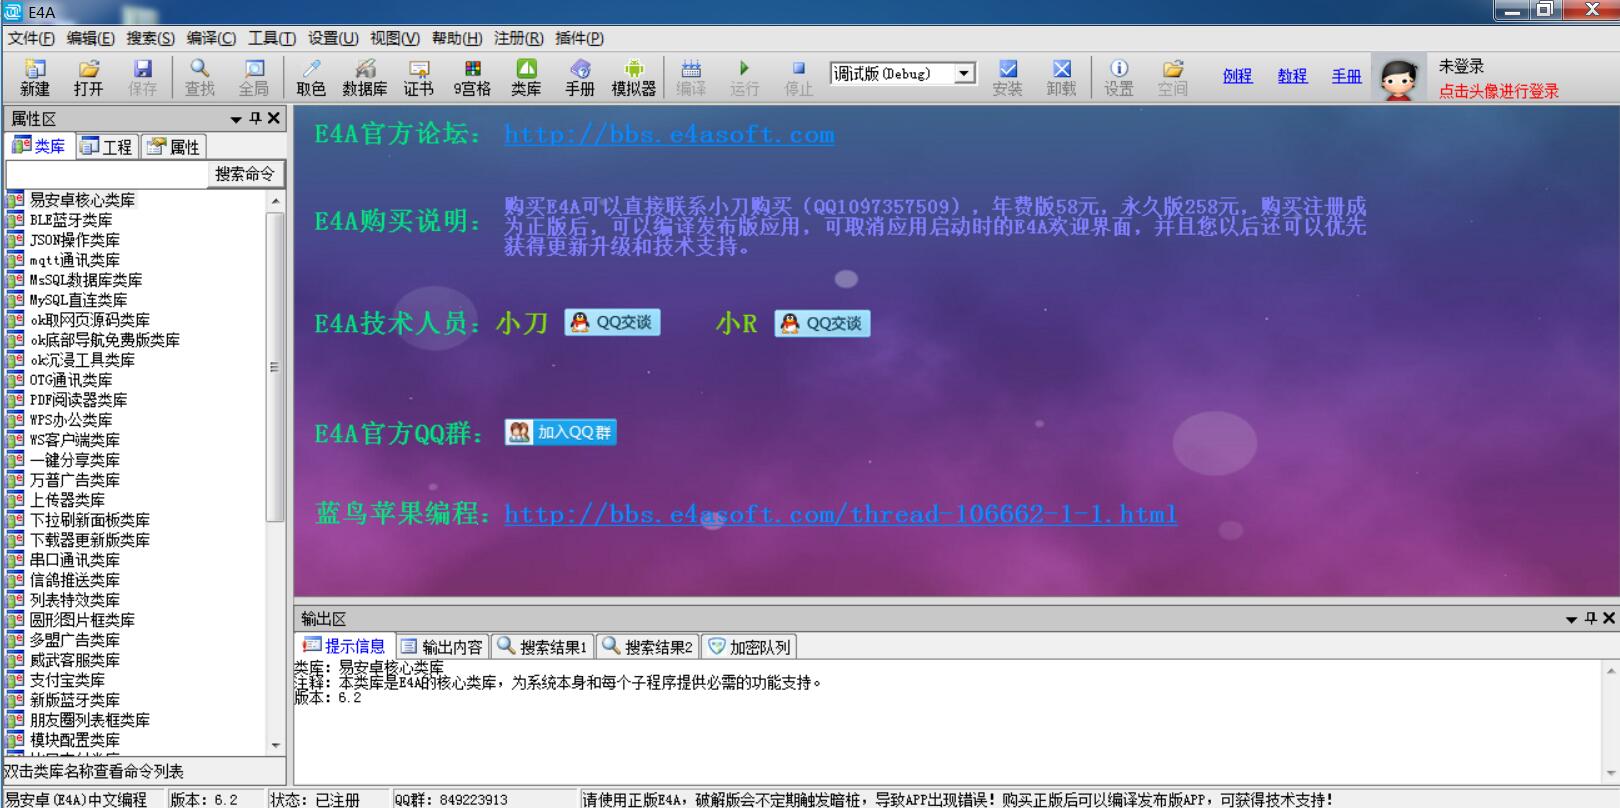Start the Android 模拟器 emulator
Image resolution: width=1620 pixels, height=808 pixels.
point(634,77)
